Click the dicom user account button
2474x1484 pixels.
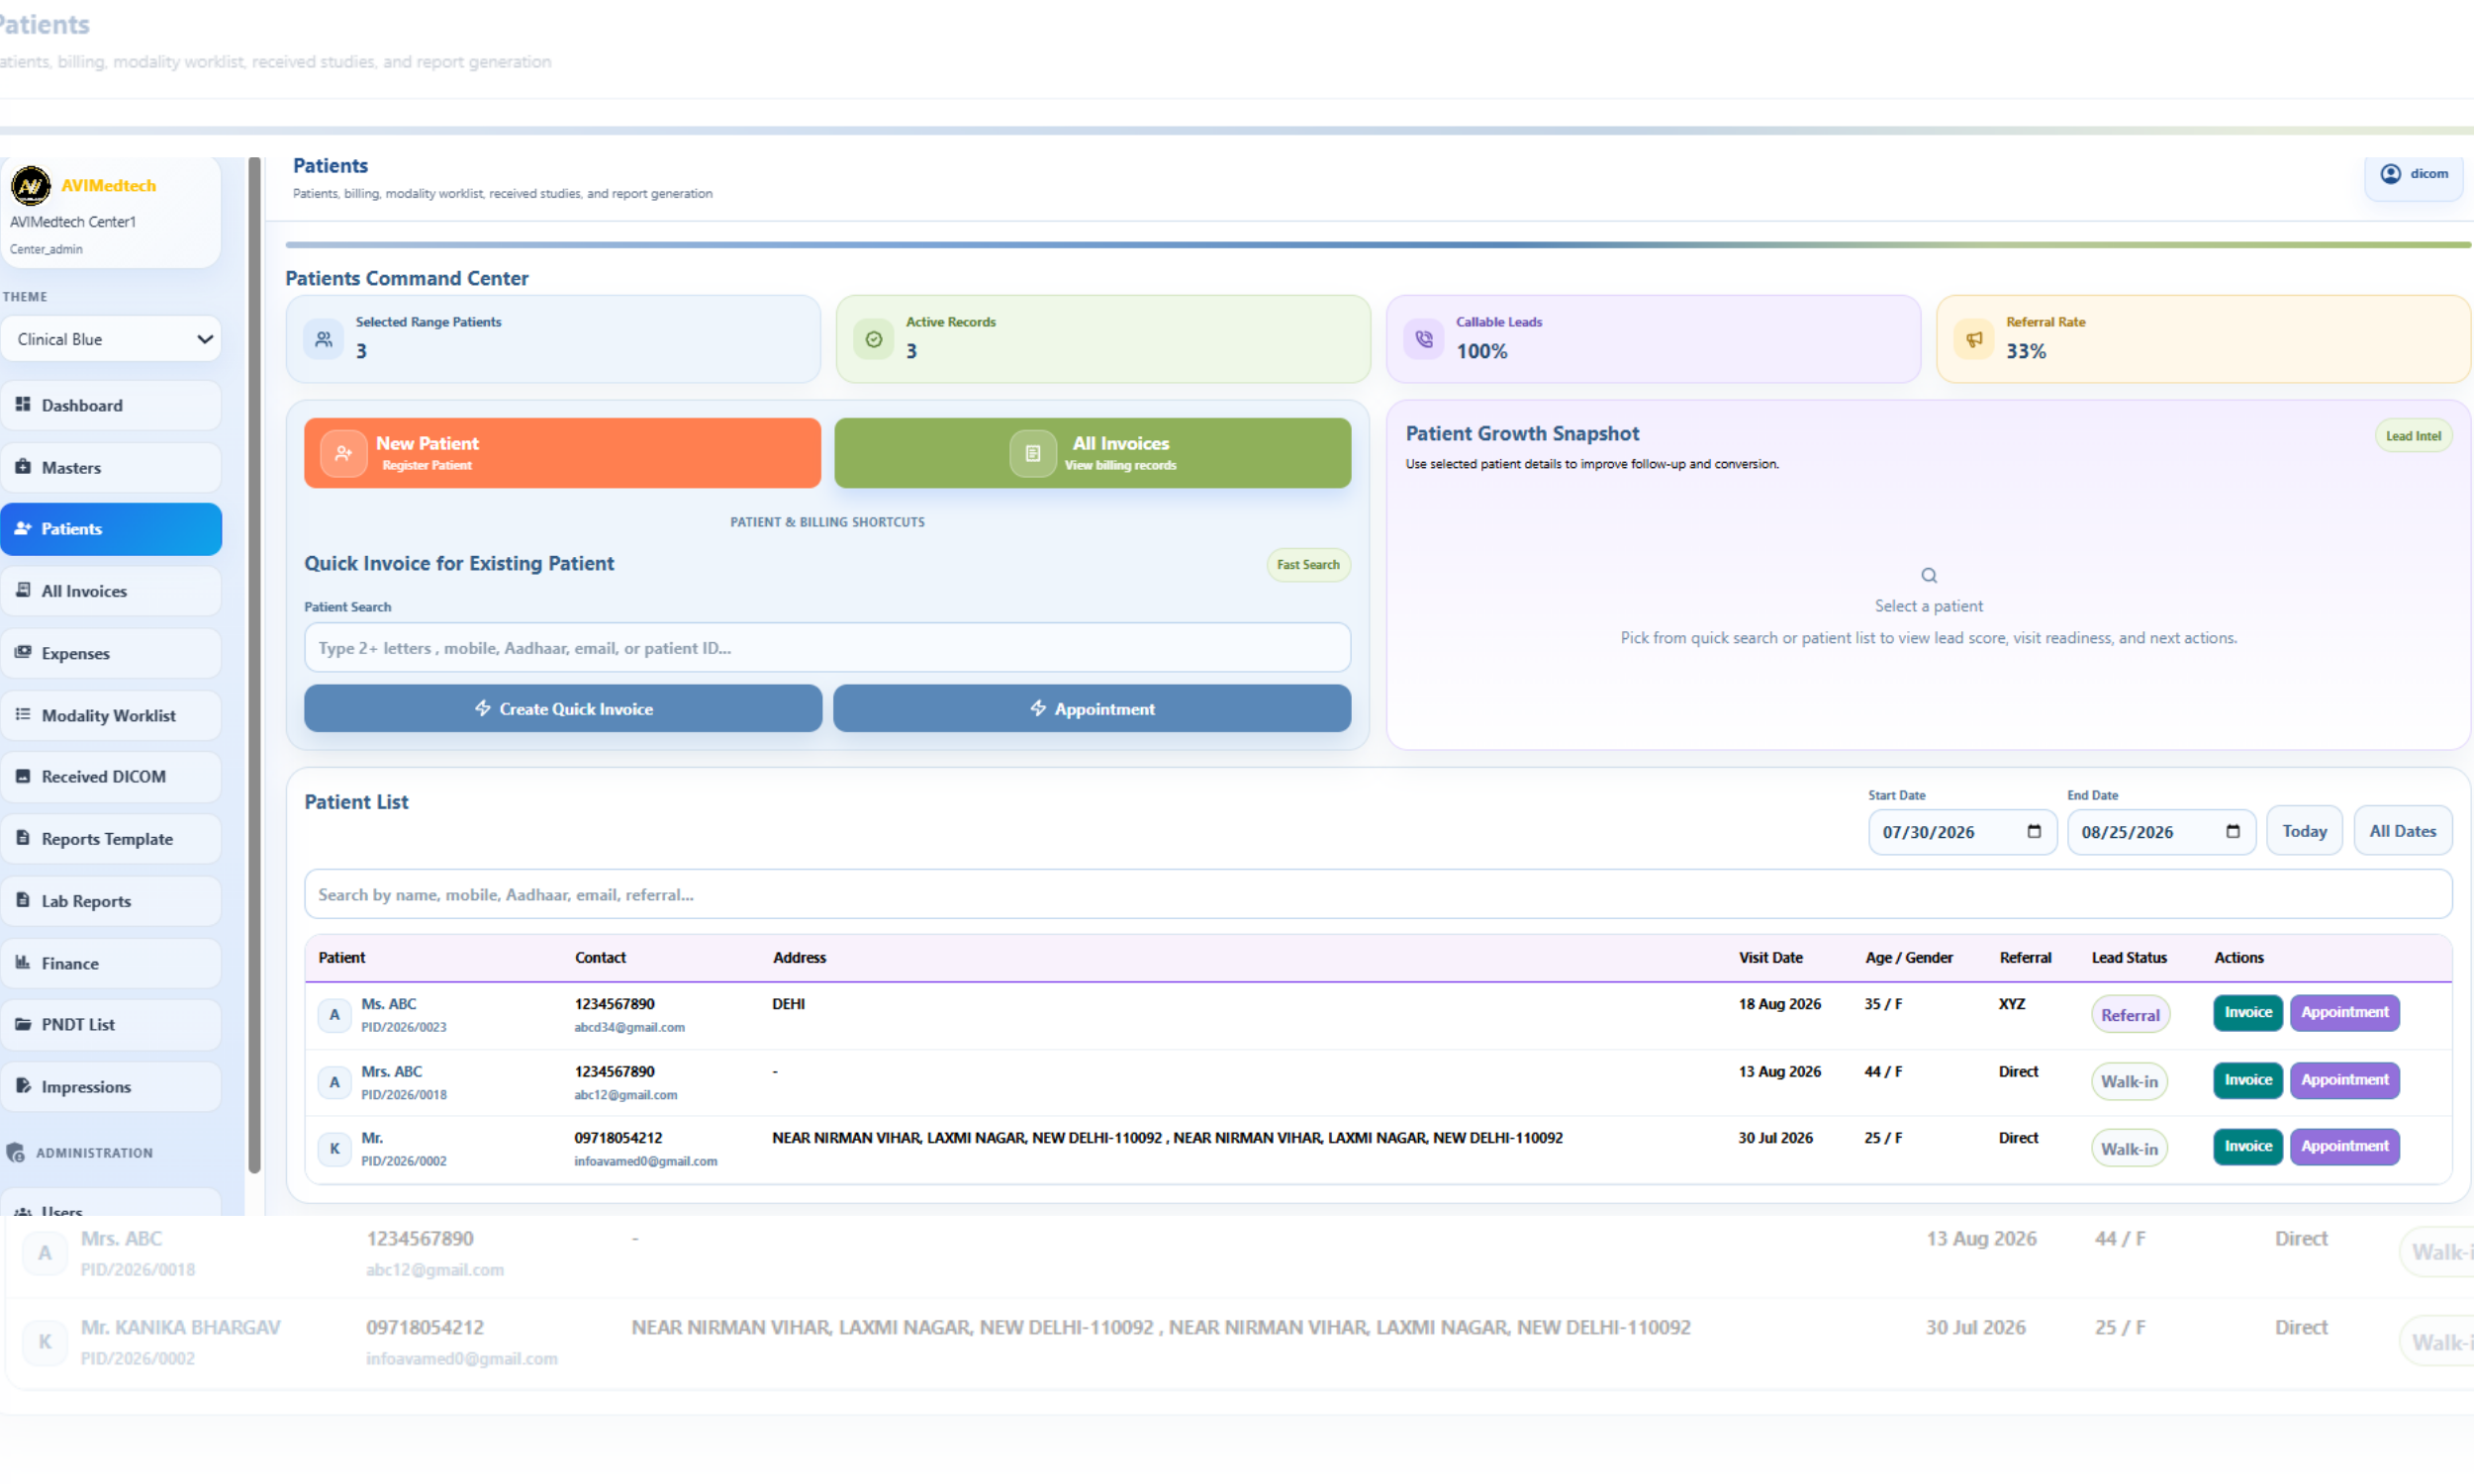point(2413,175)
